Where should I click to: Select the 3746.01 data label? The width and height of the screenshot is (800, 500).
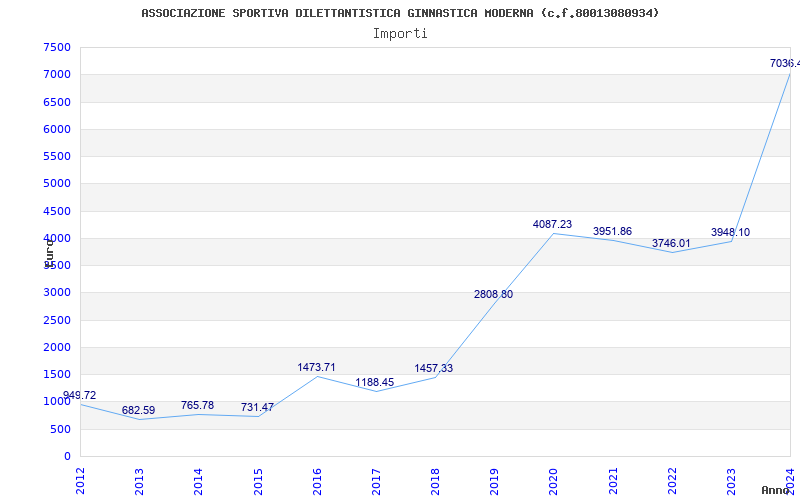click(x=671, y=243)
